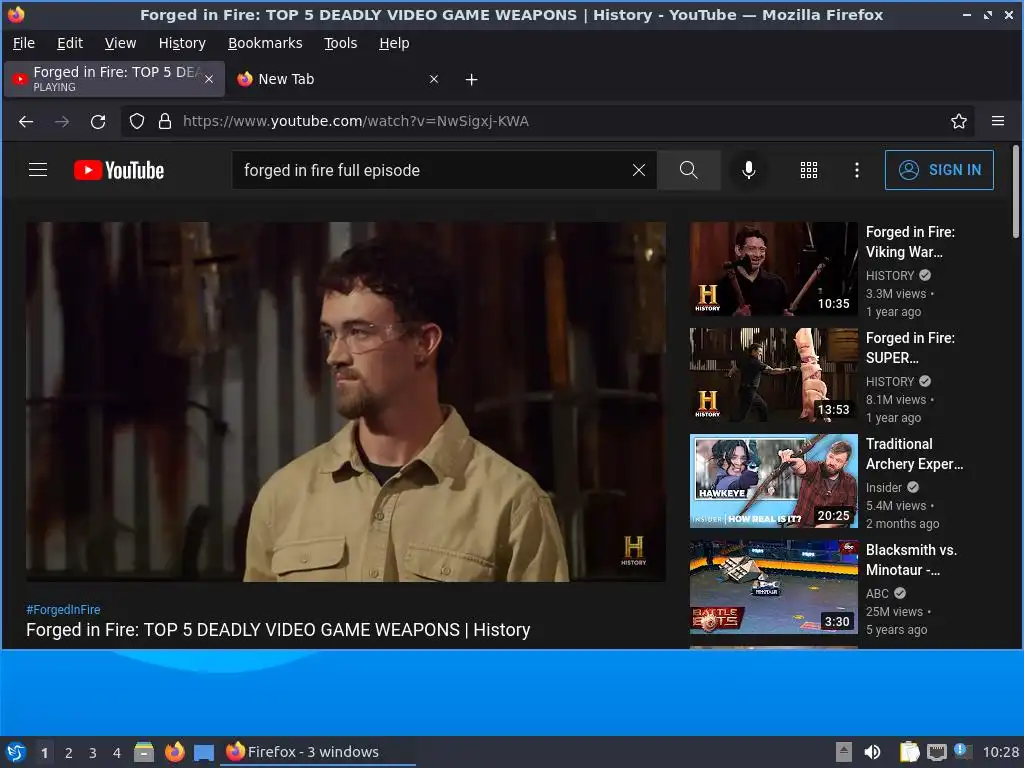Image resolution: width=1024 pixels, height=768 pixels.
Task: Open the View menu
Action: [x=120, y=43]
